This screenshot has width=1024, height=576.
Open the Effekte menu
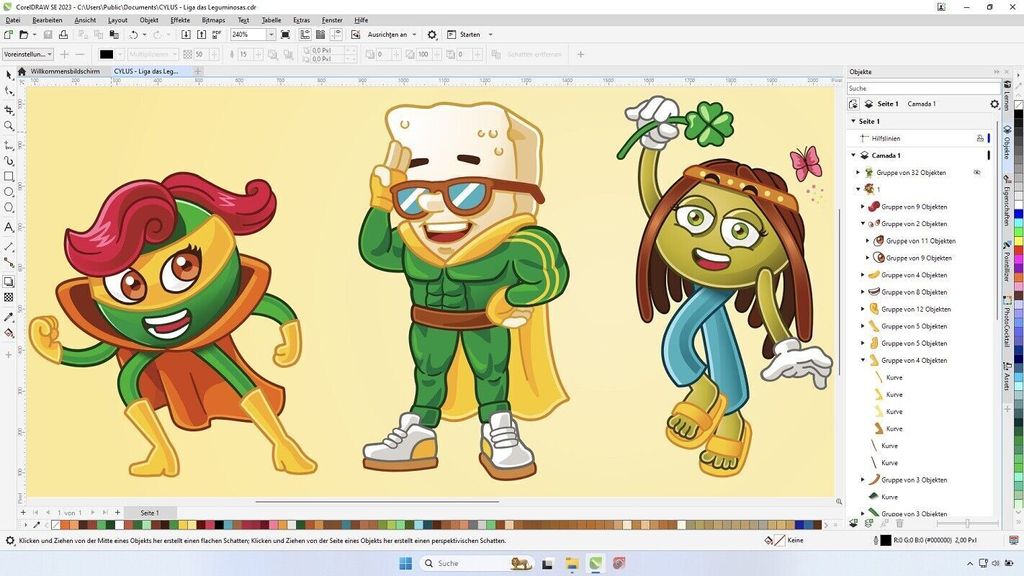tap(180, 20)
